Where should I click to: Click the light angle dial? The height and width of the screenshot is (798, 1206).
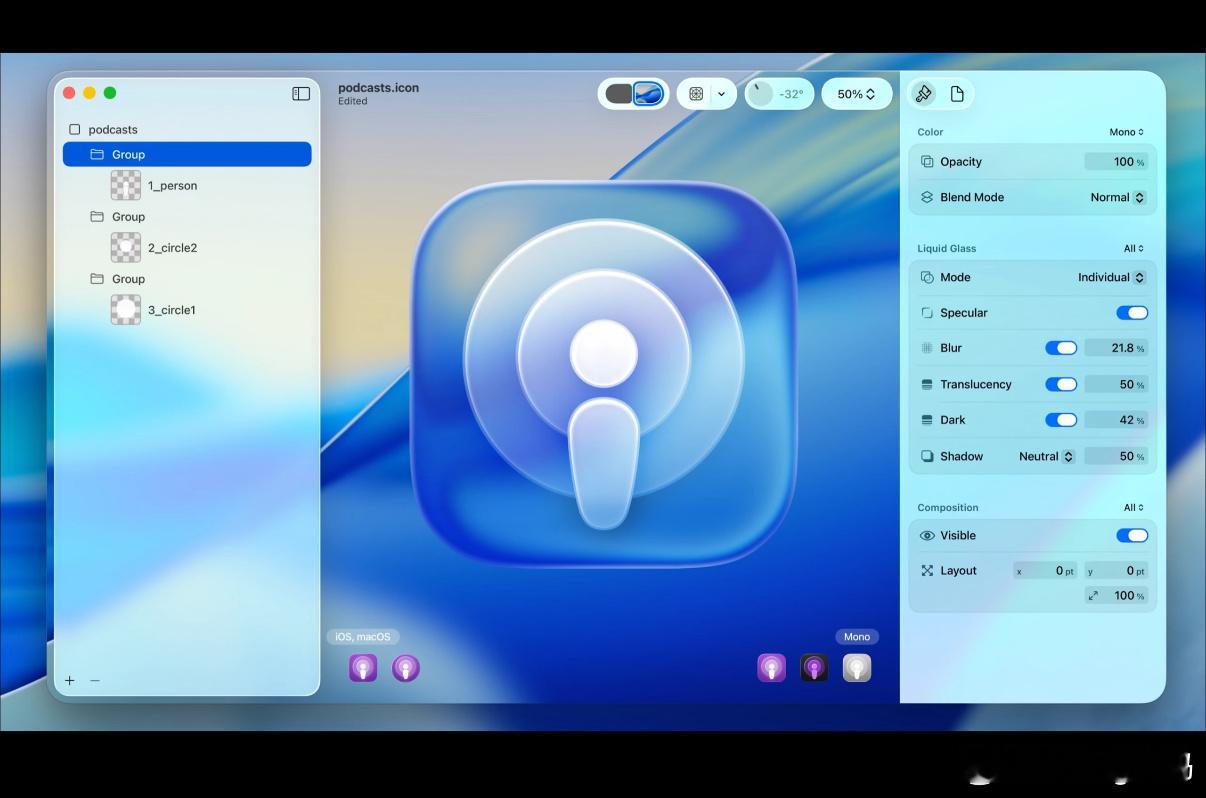pyautogui.click(x=763, y=94)
